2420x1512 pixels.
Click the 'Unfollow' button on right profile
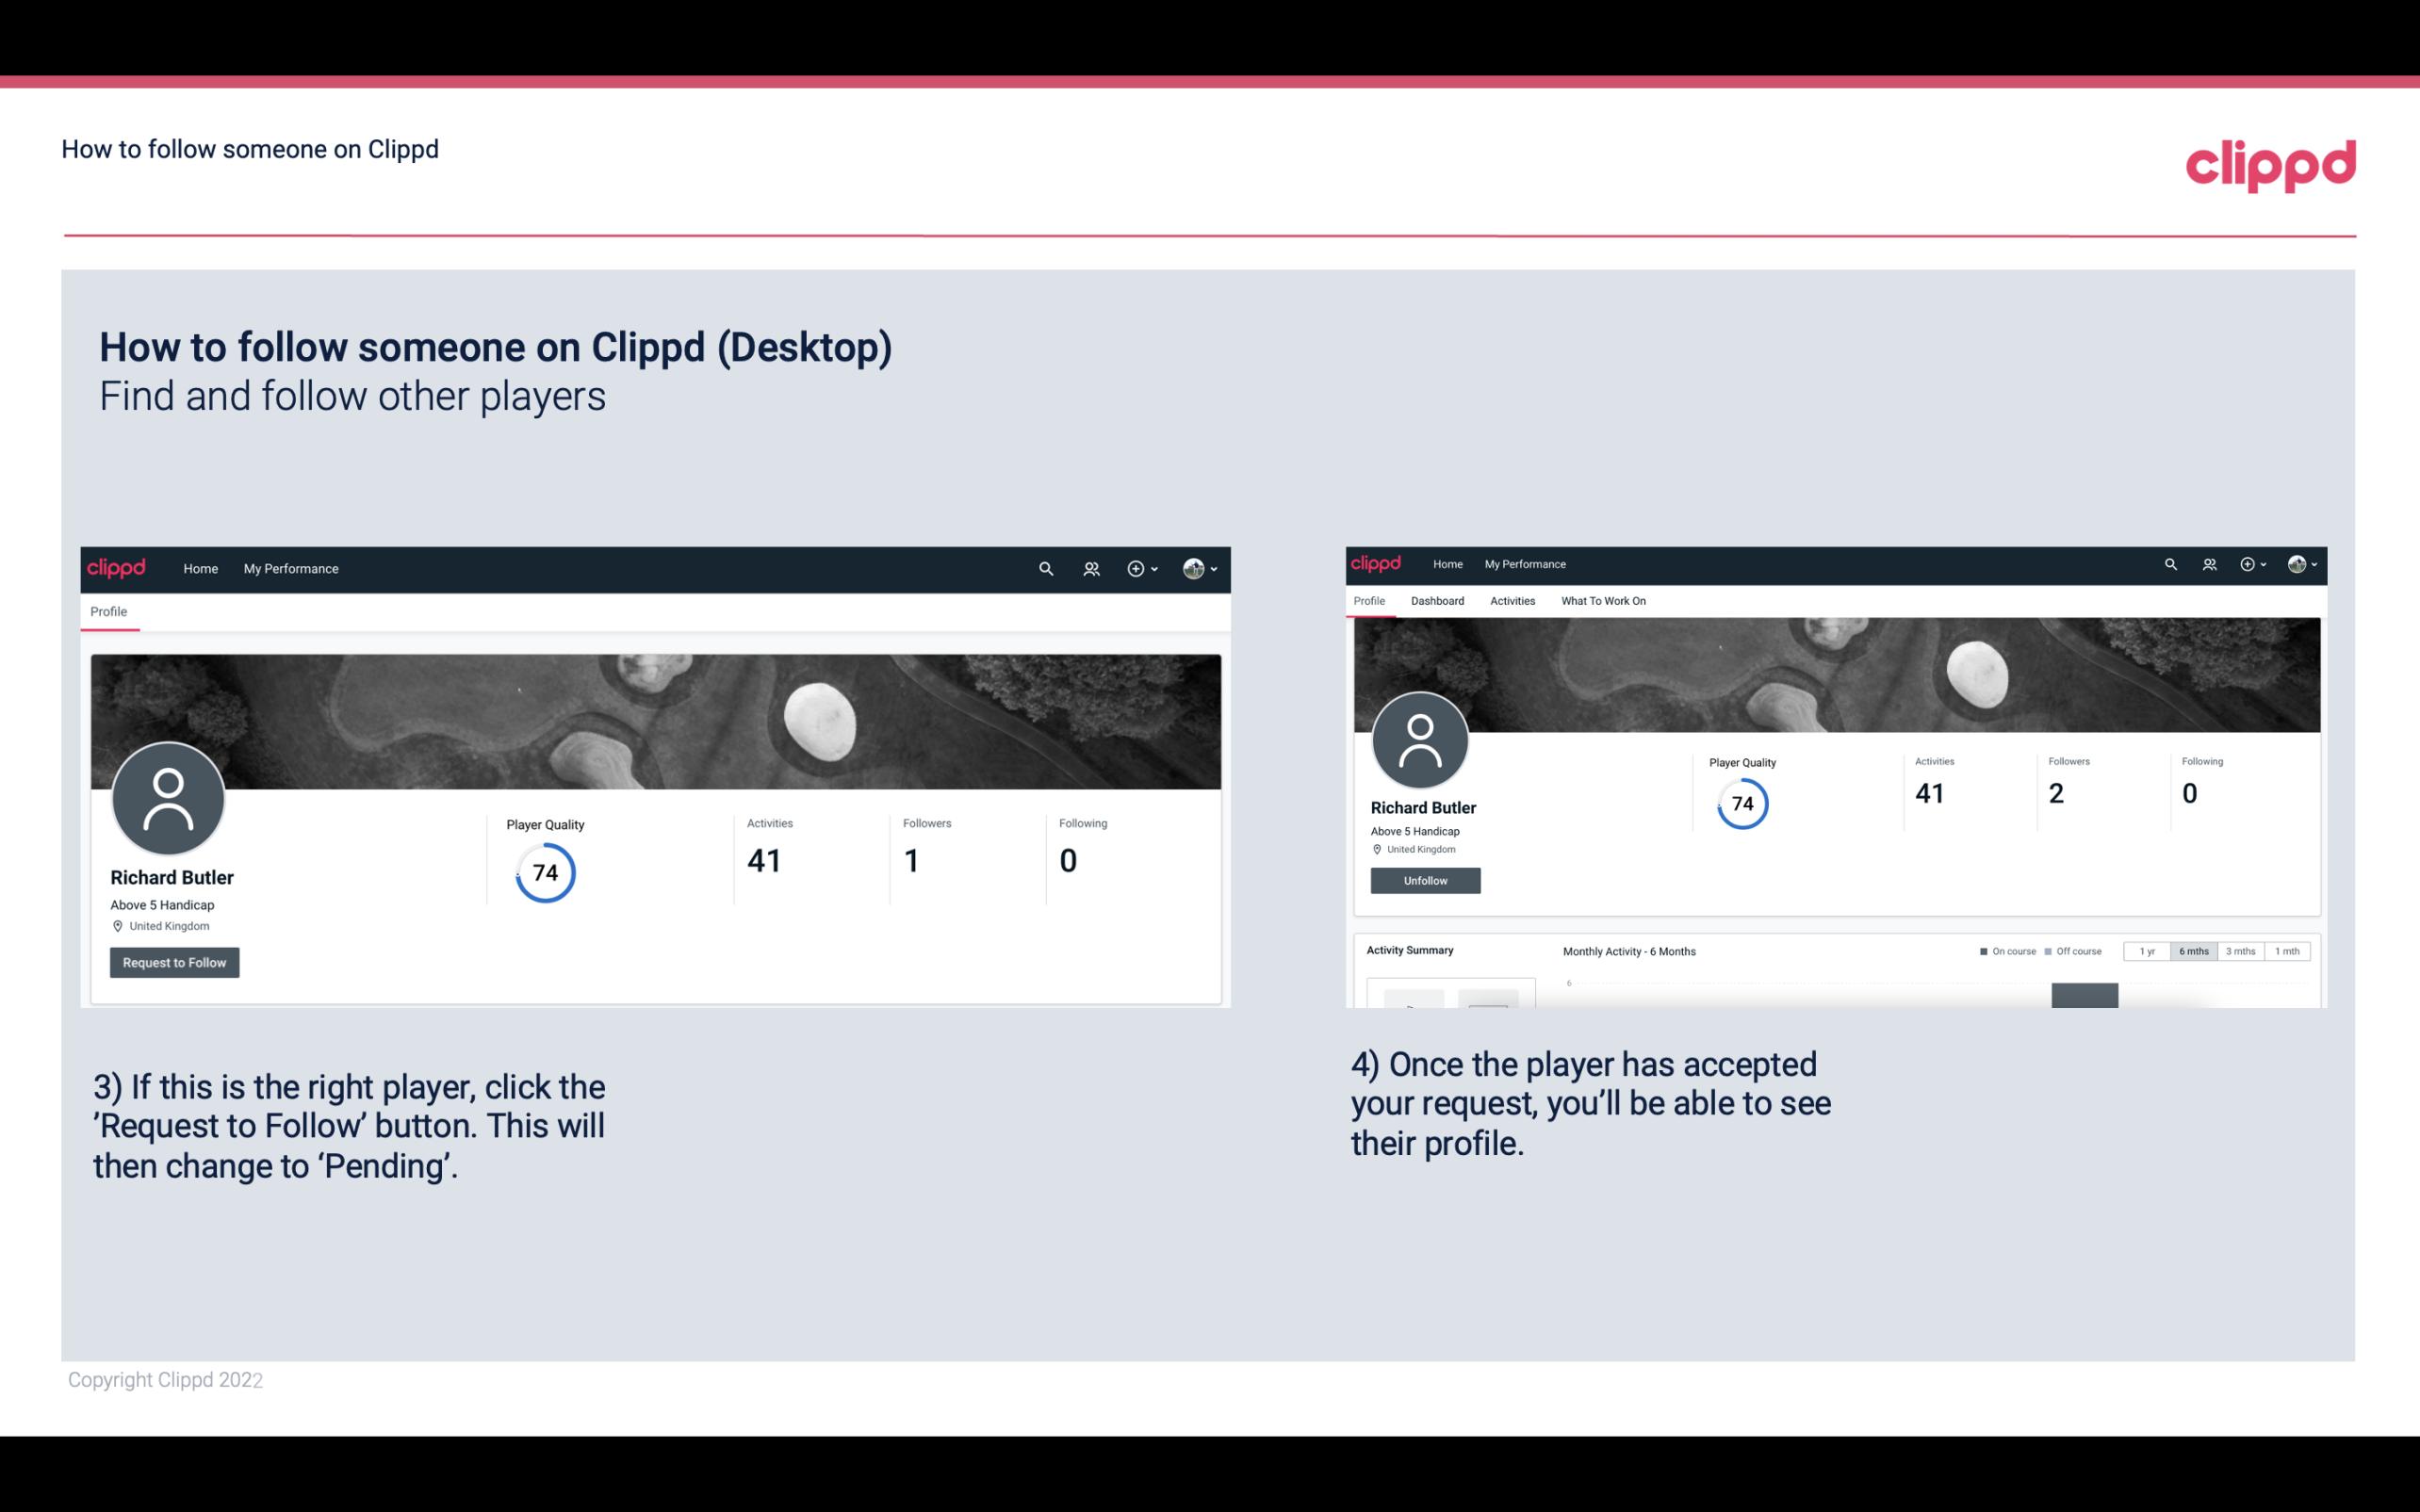tap(1423, 880)
